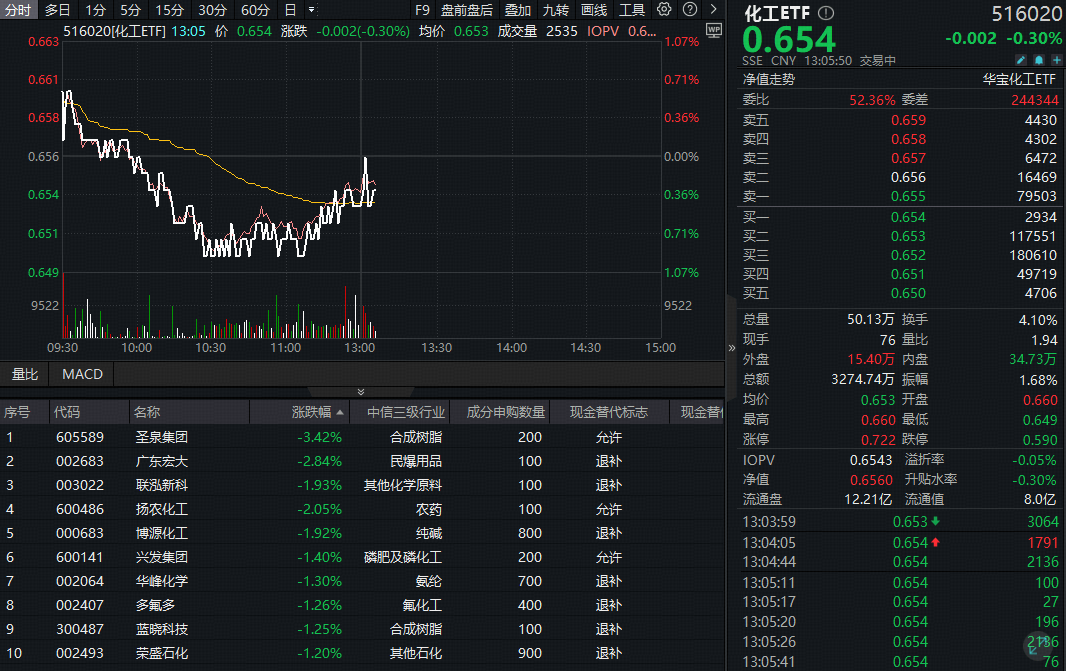The image size is (1066, 671).
Task: Set a price alert with the bell icon
Action: pyautogui.click(x=1040, y=60)
